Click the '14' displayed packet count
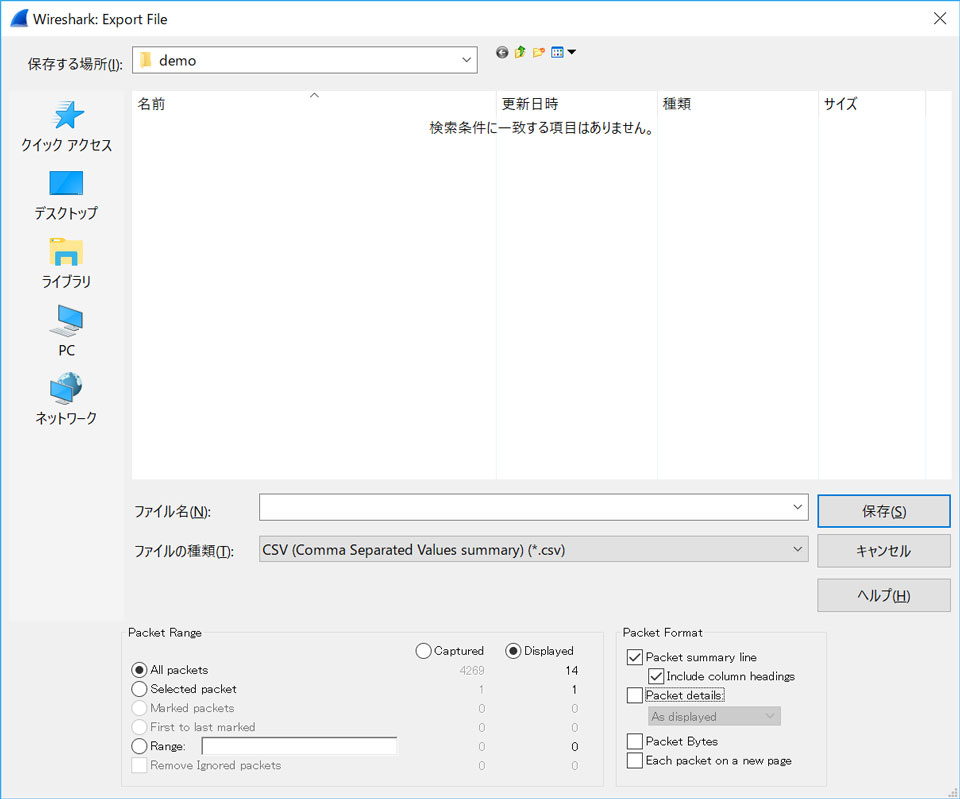960x799 pixels. 572,670
